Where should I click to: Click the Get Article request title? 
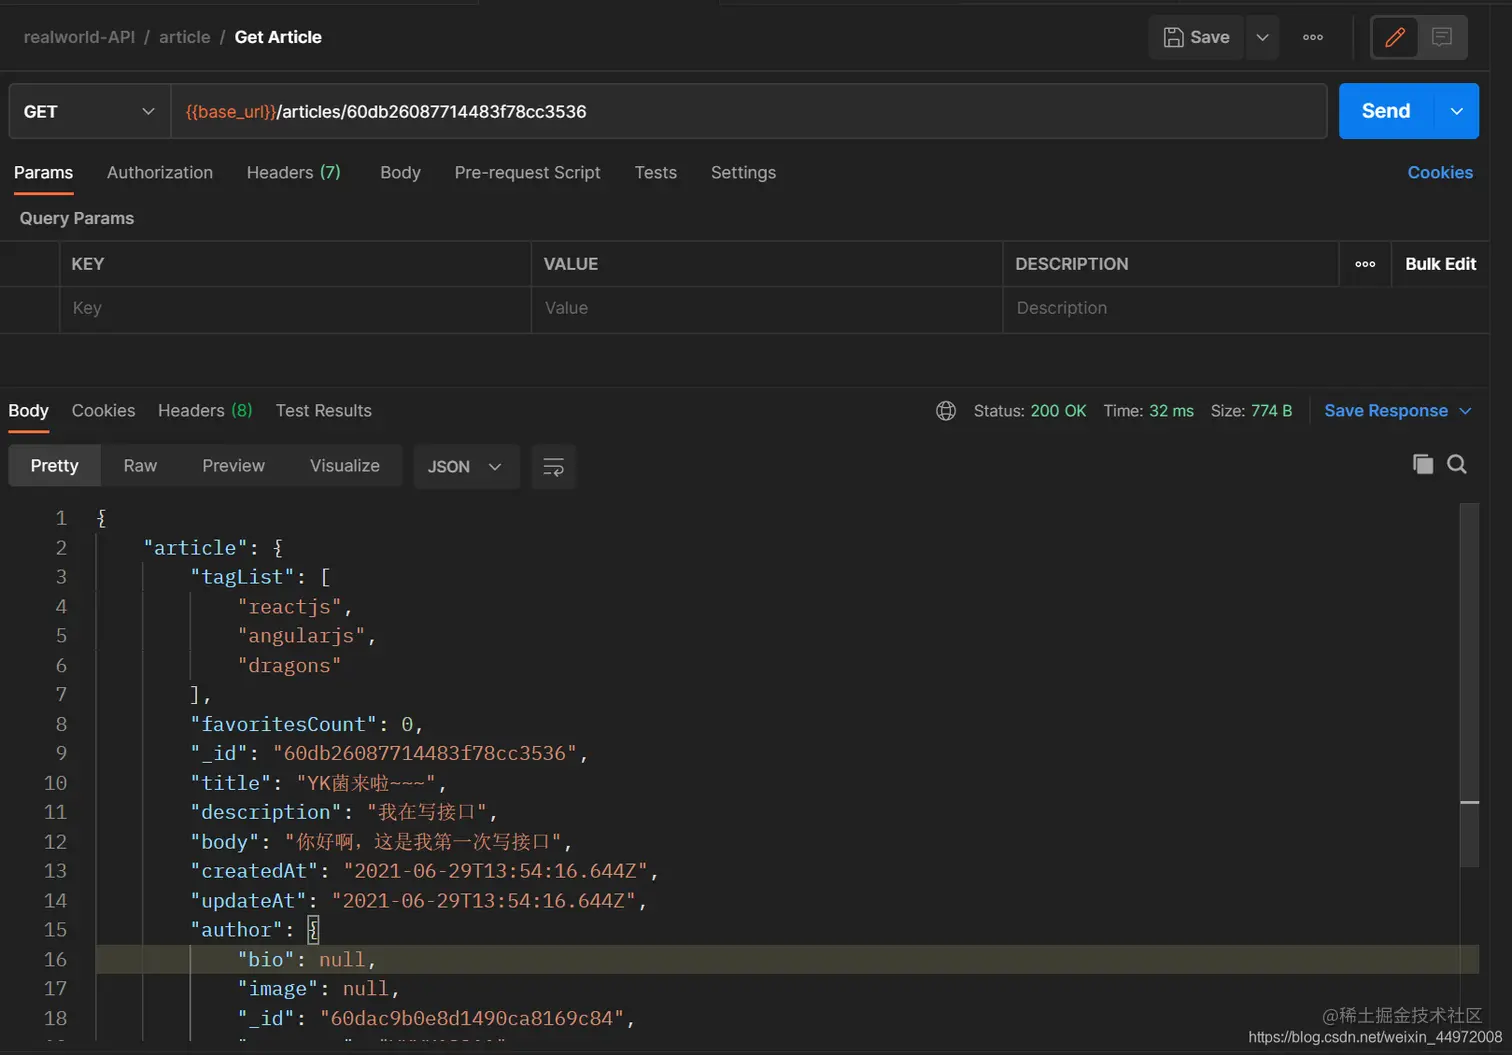point(278,37)
